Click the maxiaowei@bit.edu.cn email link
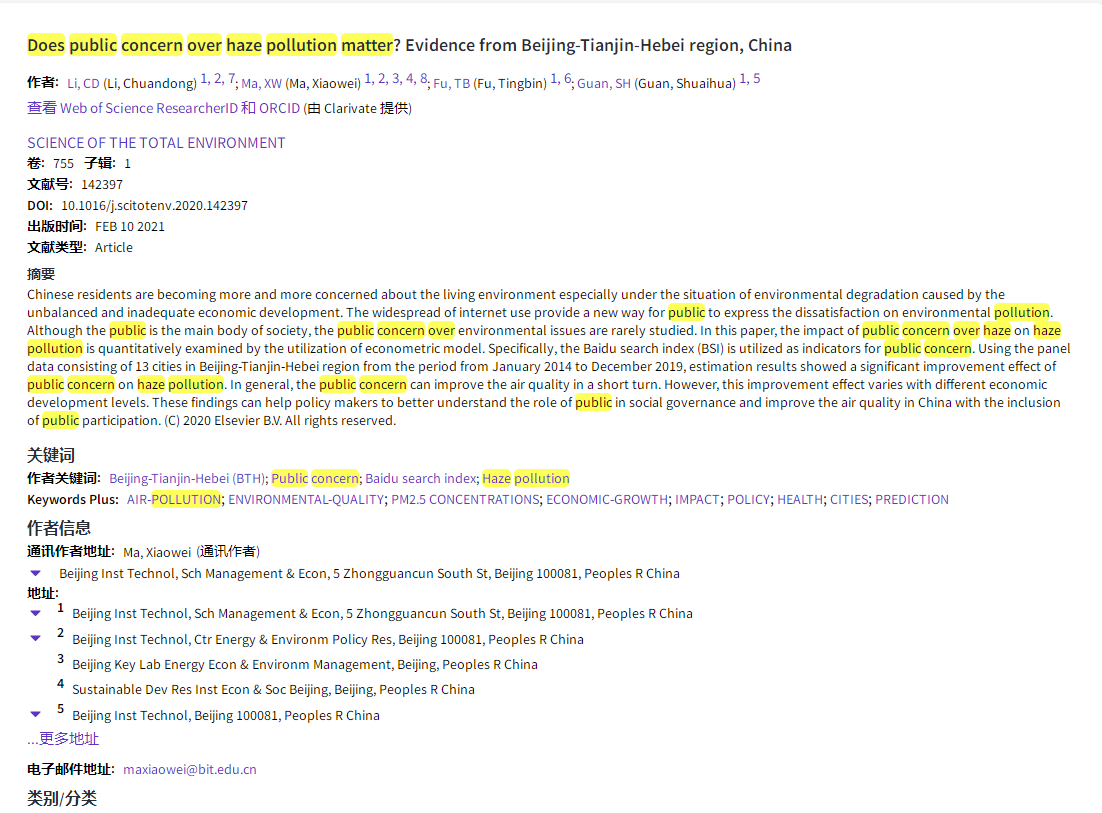Image resolution: width=1102 pixels, height=813 pixels. click(190, 769)
